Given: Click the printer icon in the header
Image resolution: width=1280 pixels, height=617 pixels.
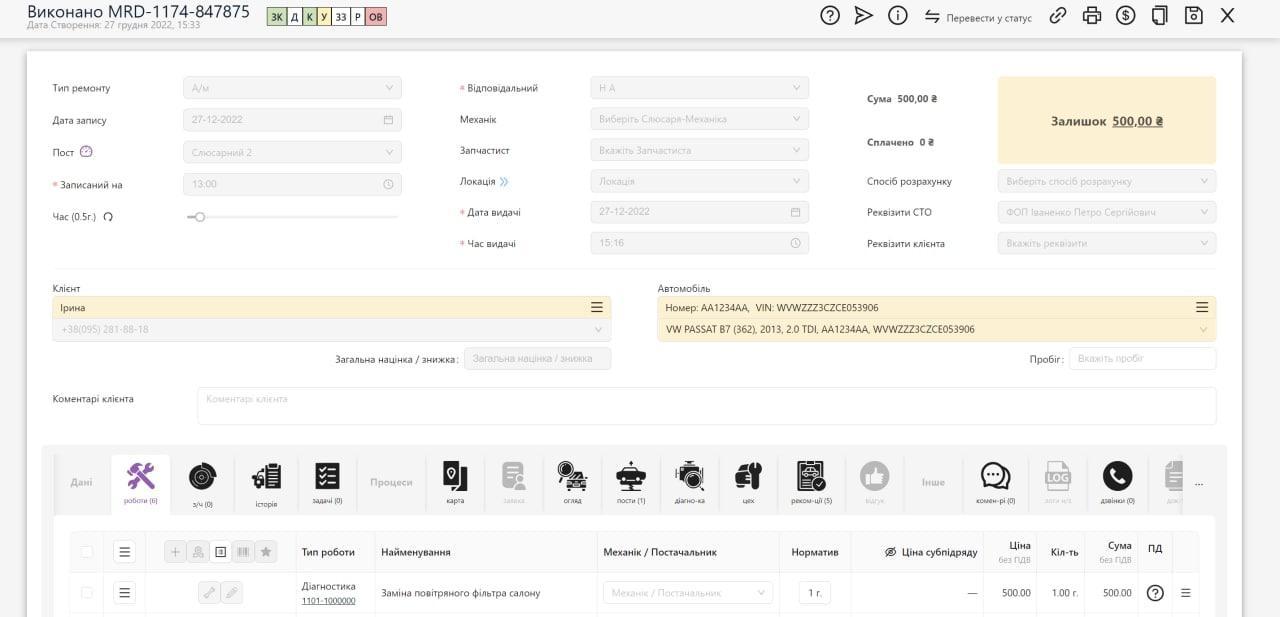Looking at the screenshot, I should (1092, 16).
